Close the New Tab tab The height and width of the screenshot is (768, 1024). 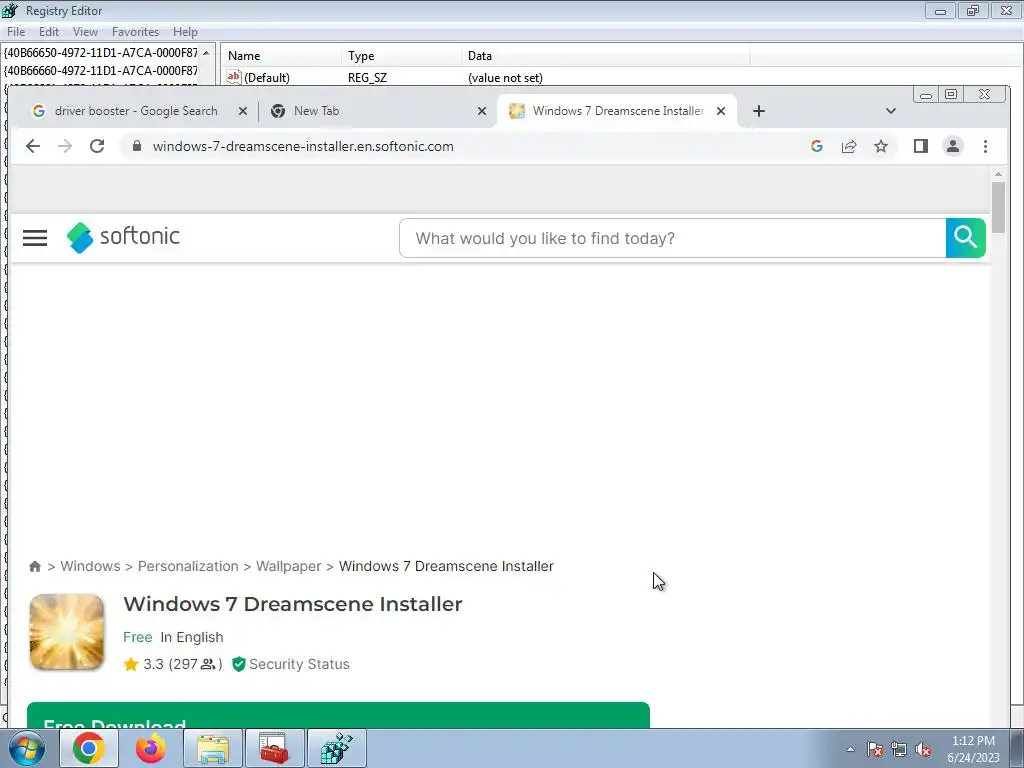pos(482,111)
